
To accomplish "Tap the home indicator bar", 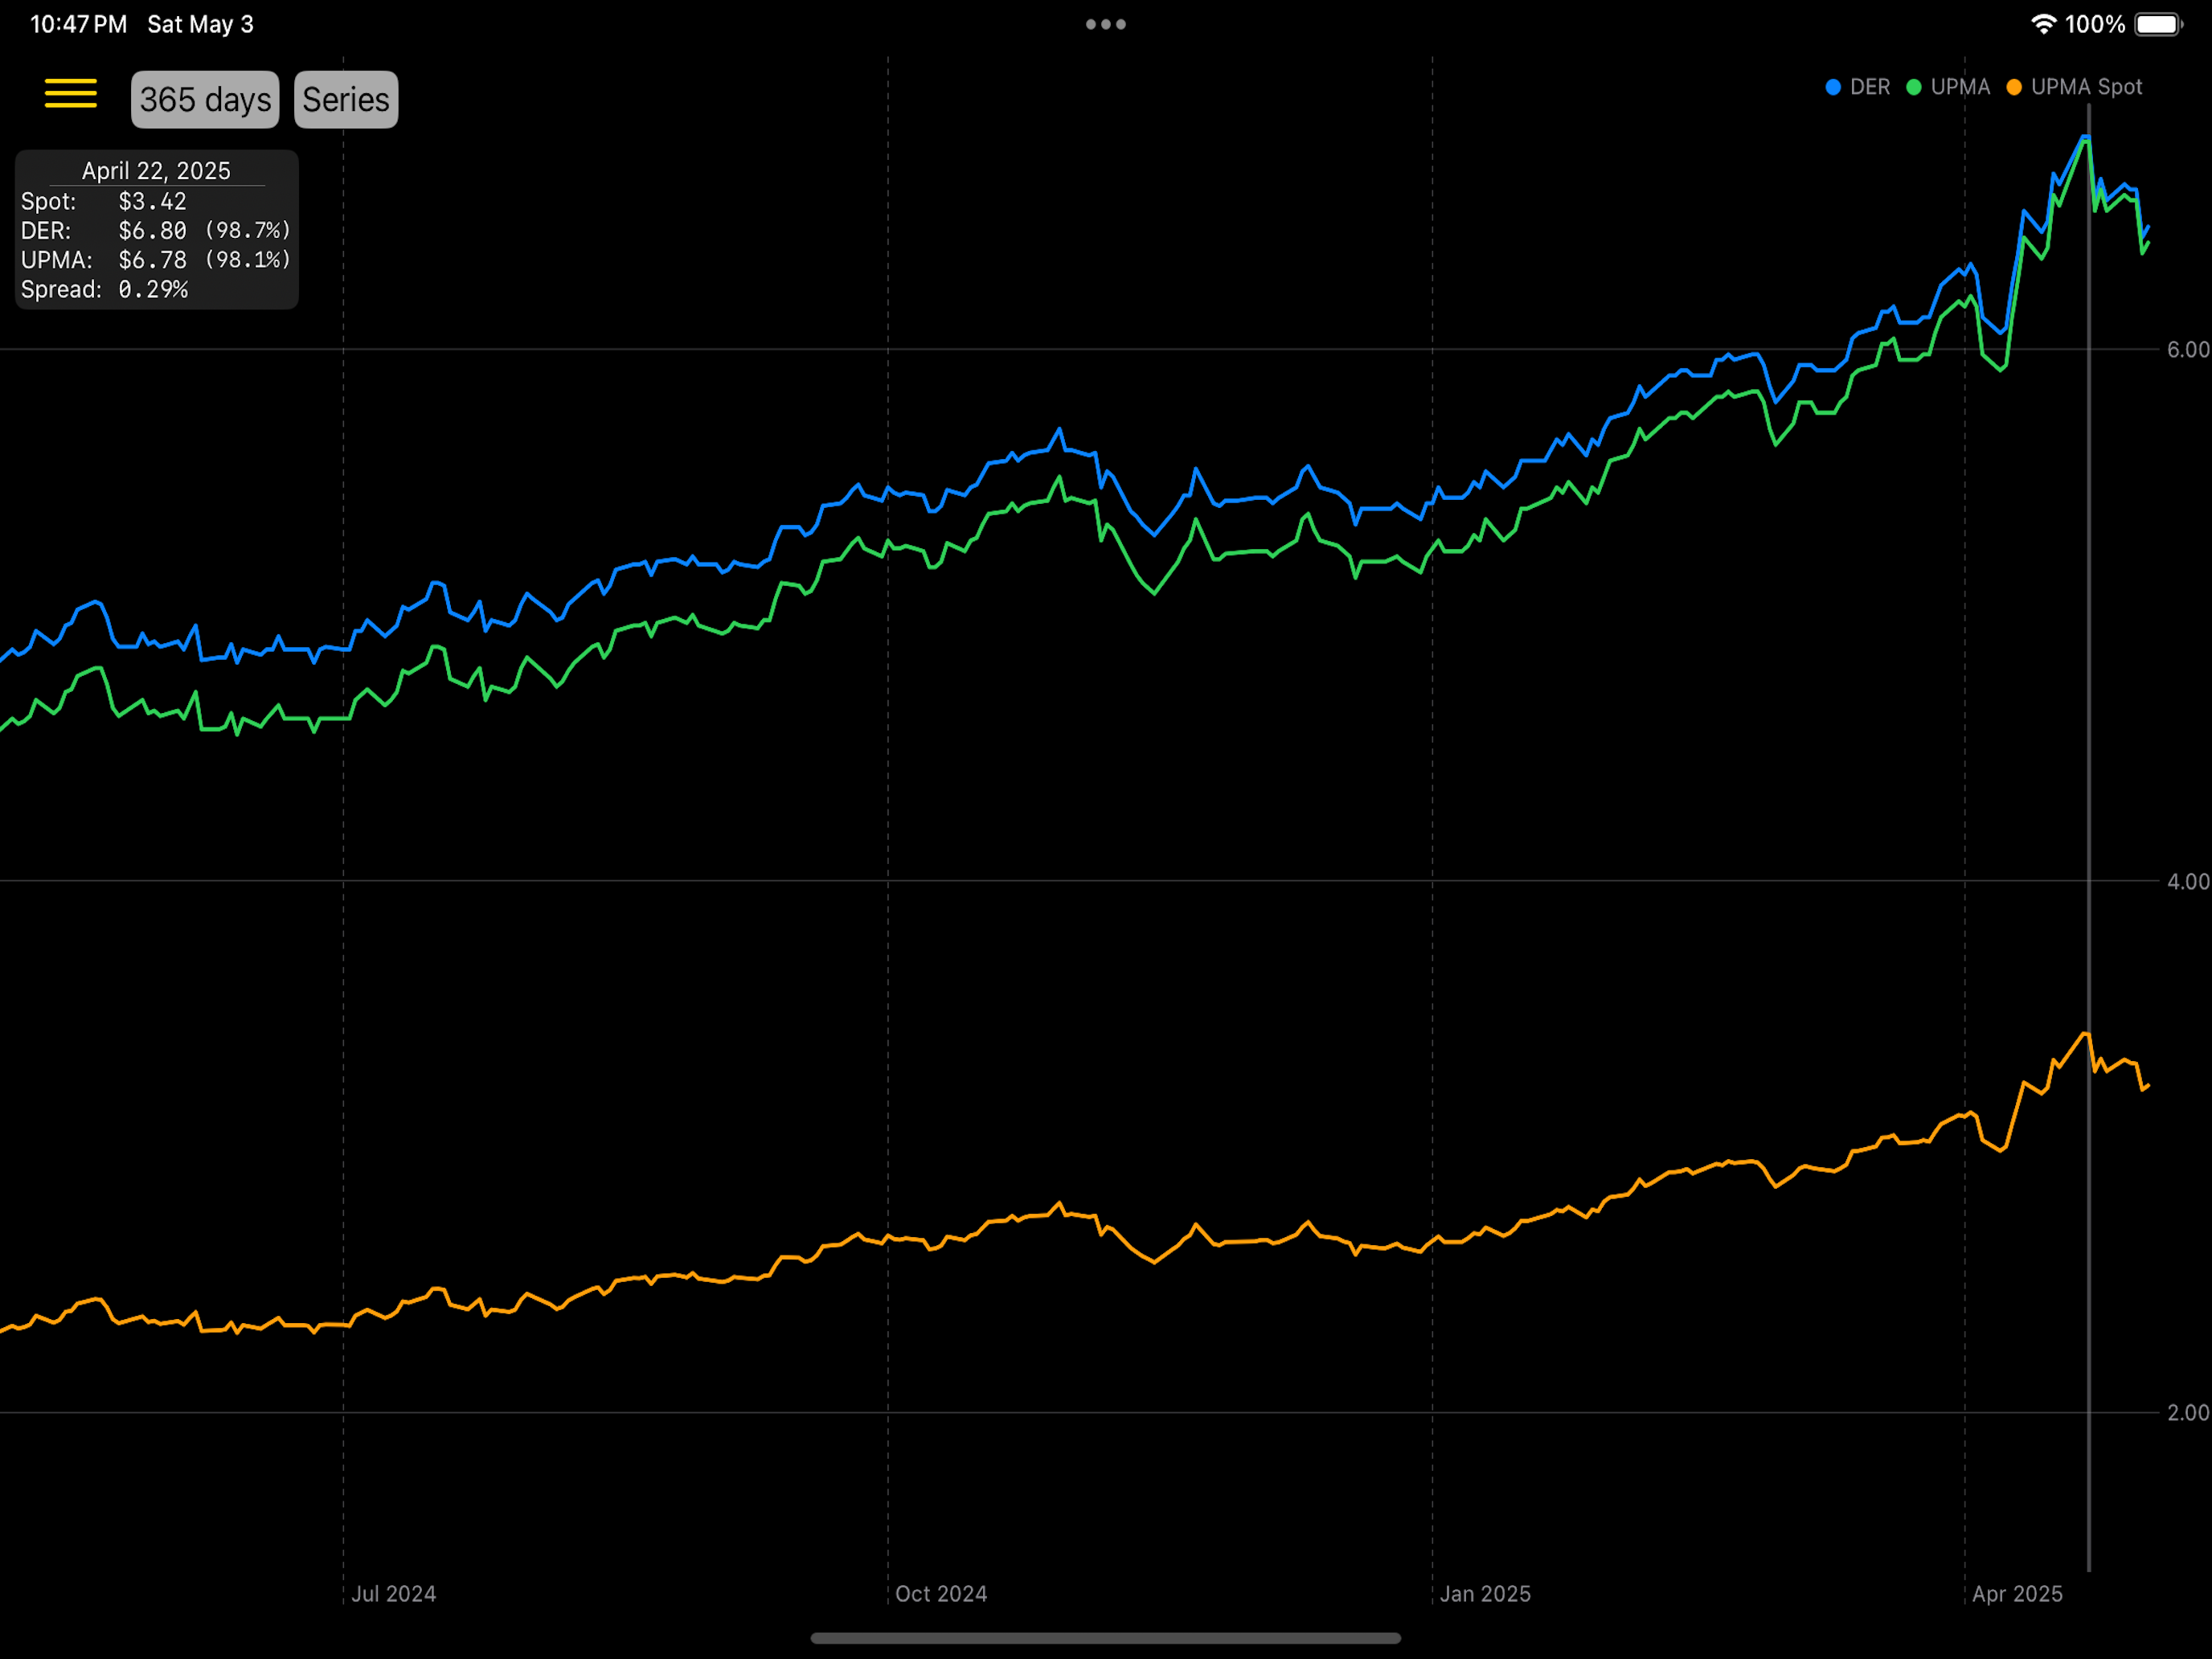I will 1106,1638.
